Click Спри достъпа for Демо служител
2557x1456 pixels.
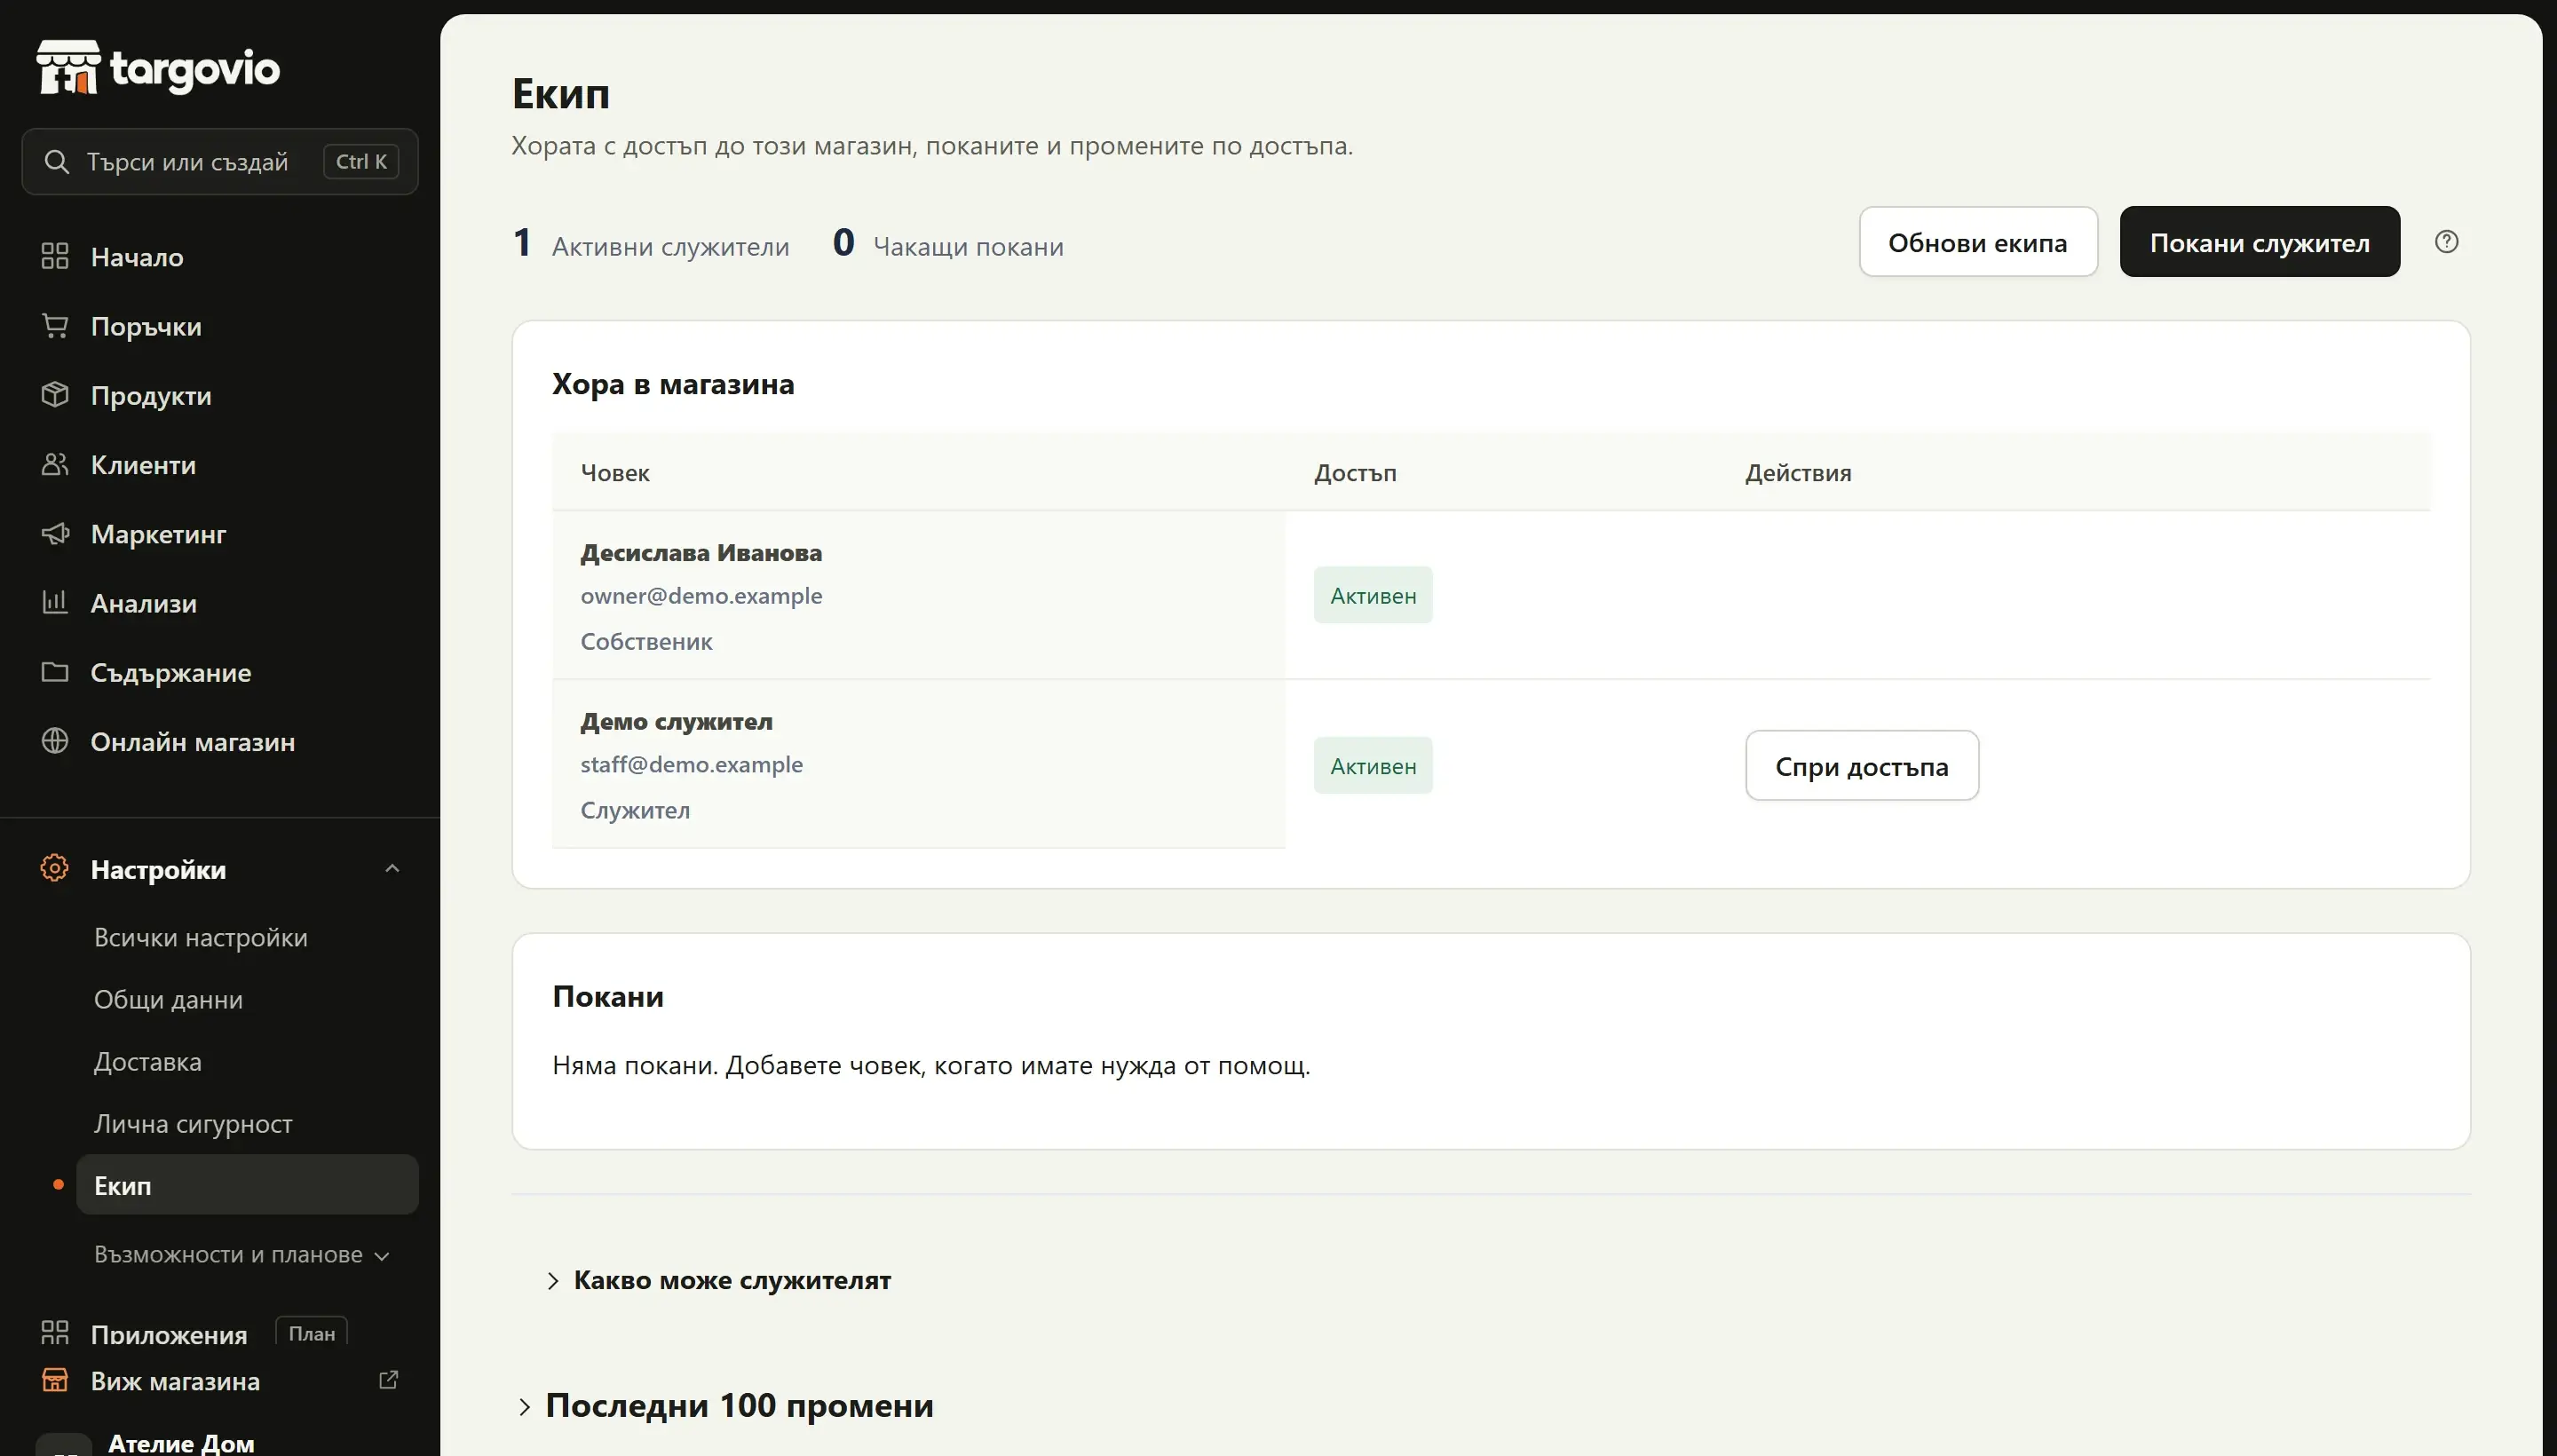tap(1861, 766)
